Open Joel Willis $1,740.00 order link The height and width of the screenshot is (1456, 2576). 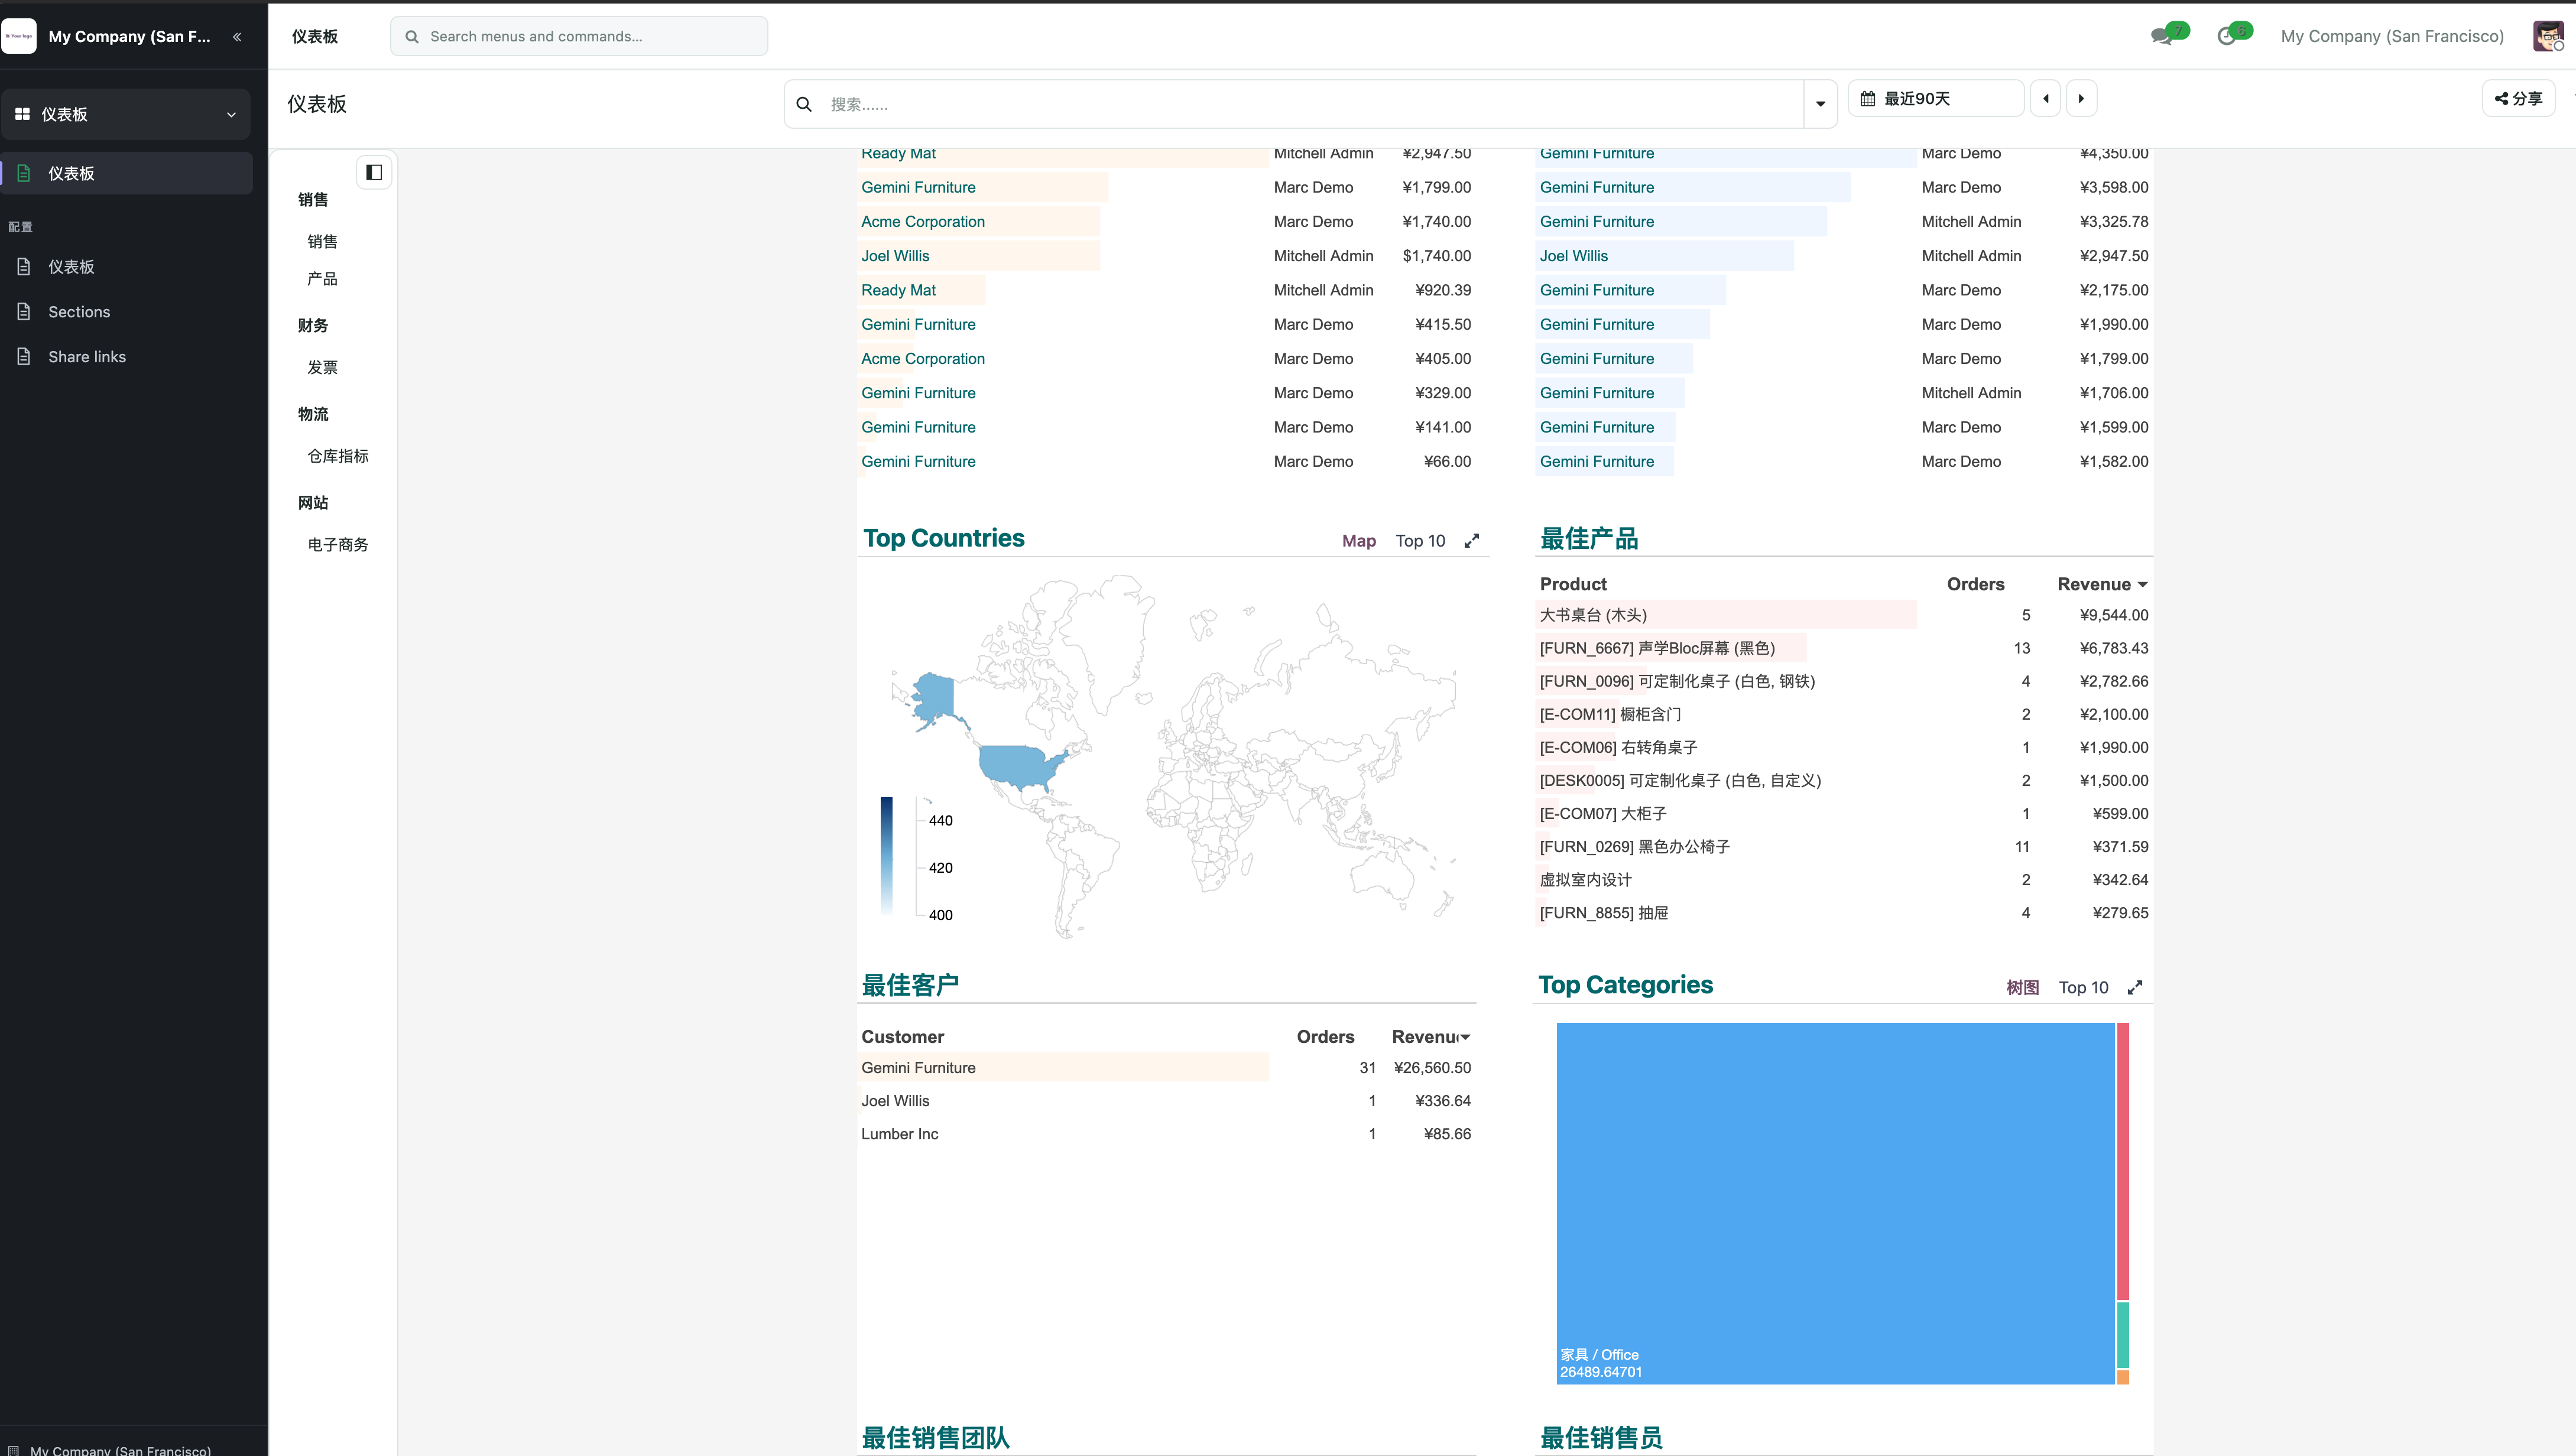(895, 256)
